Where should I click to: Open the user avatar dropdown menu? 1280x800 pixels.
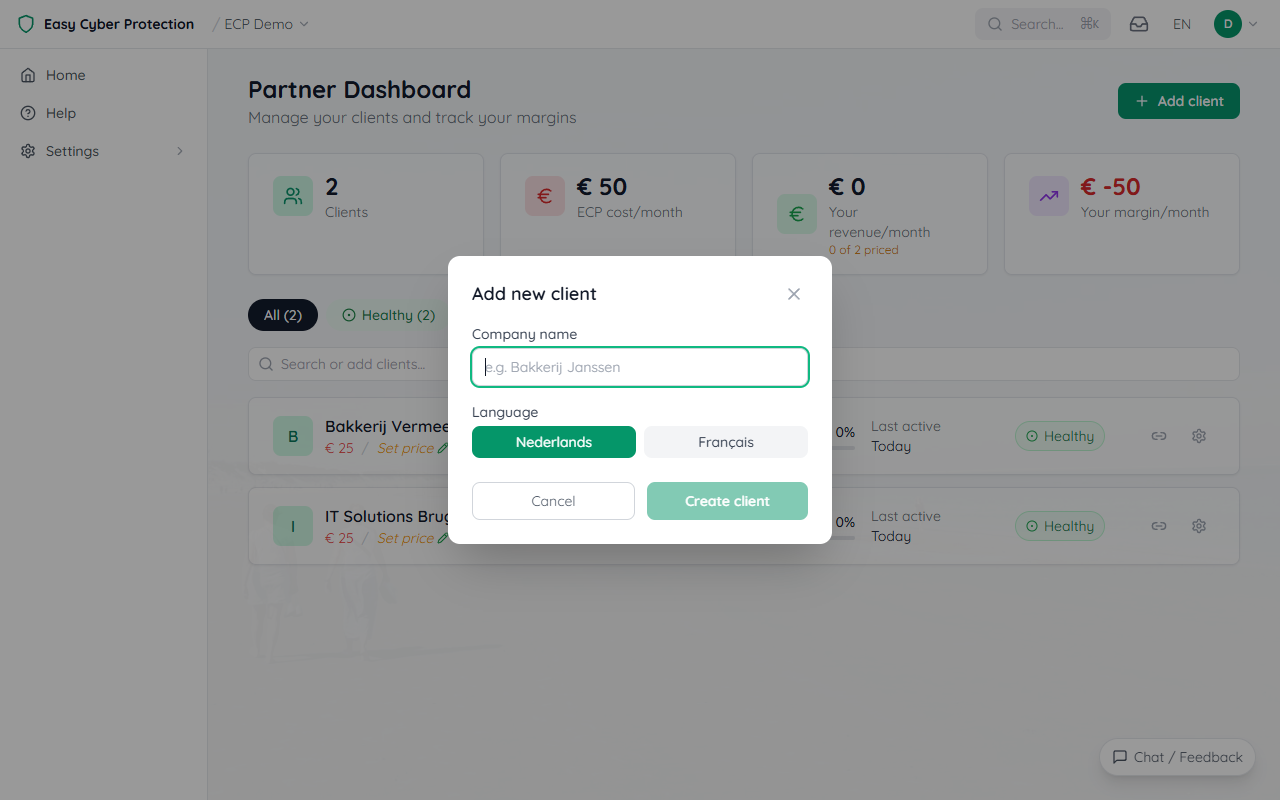pyautogui.click(x=1235, y=23)
